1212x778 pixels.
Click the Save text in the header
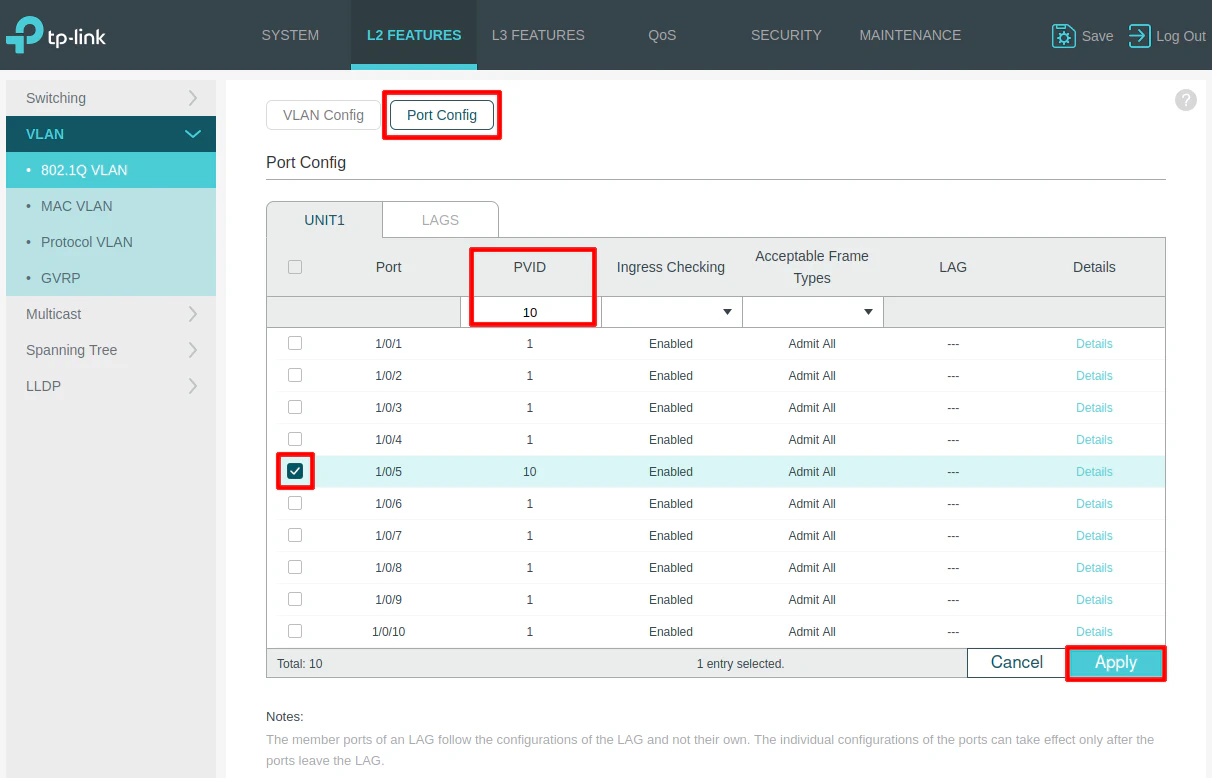(x=1097, y=36)
